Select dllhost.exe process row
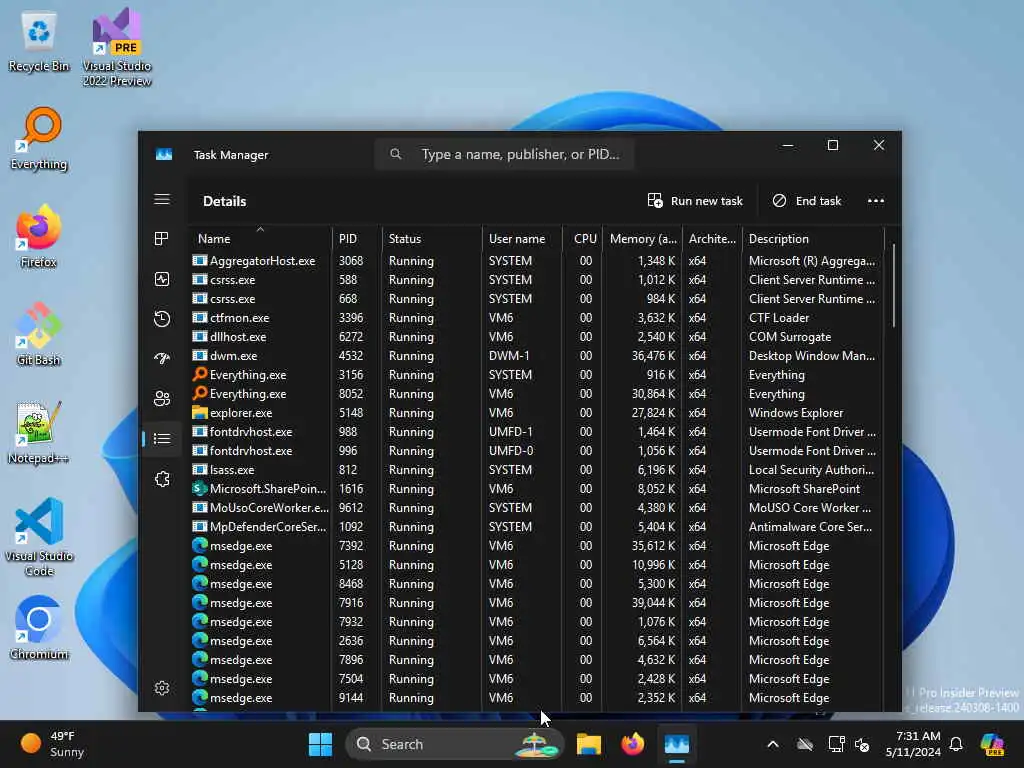Image resolution: width=1024 pixels, height=768 pixels. pyautogui.click(x=537, y=336)
